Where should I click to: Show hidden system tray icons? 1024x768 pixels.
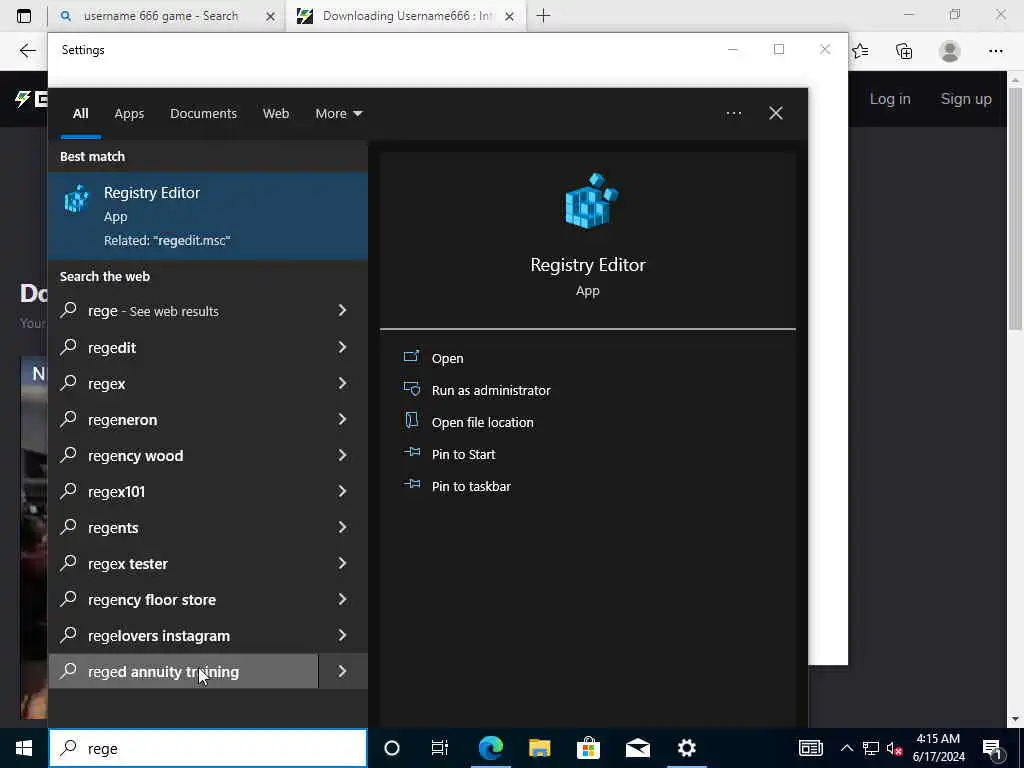[846, 748]
